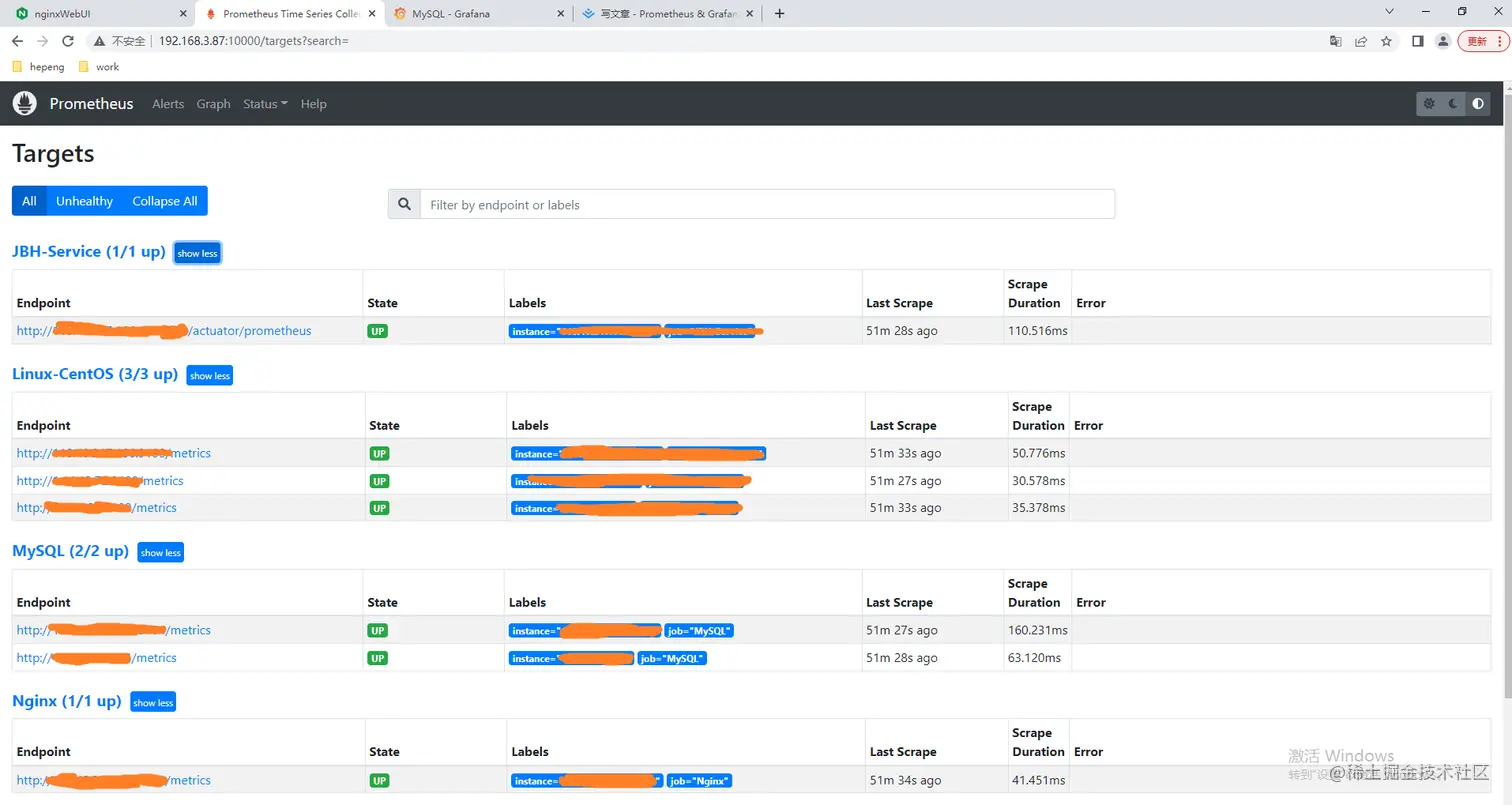Open the MySQL (2/2 up) heading link

[70, 551]
